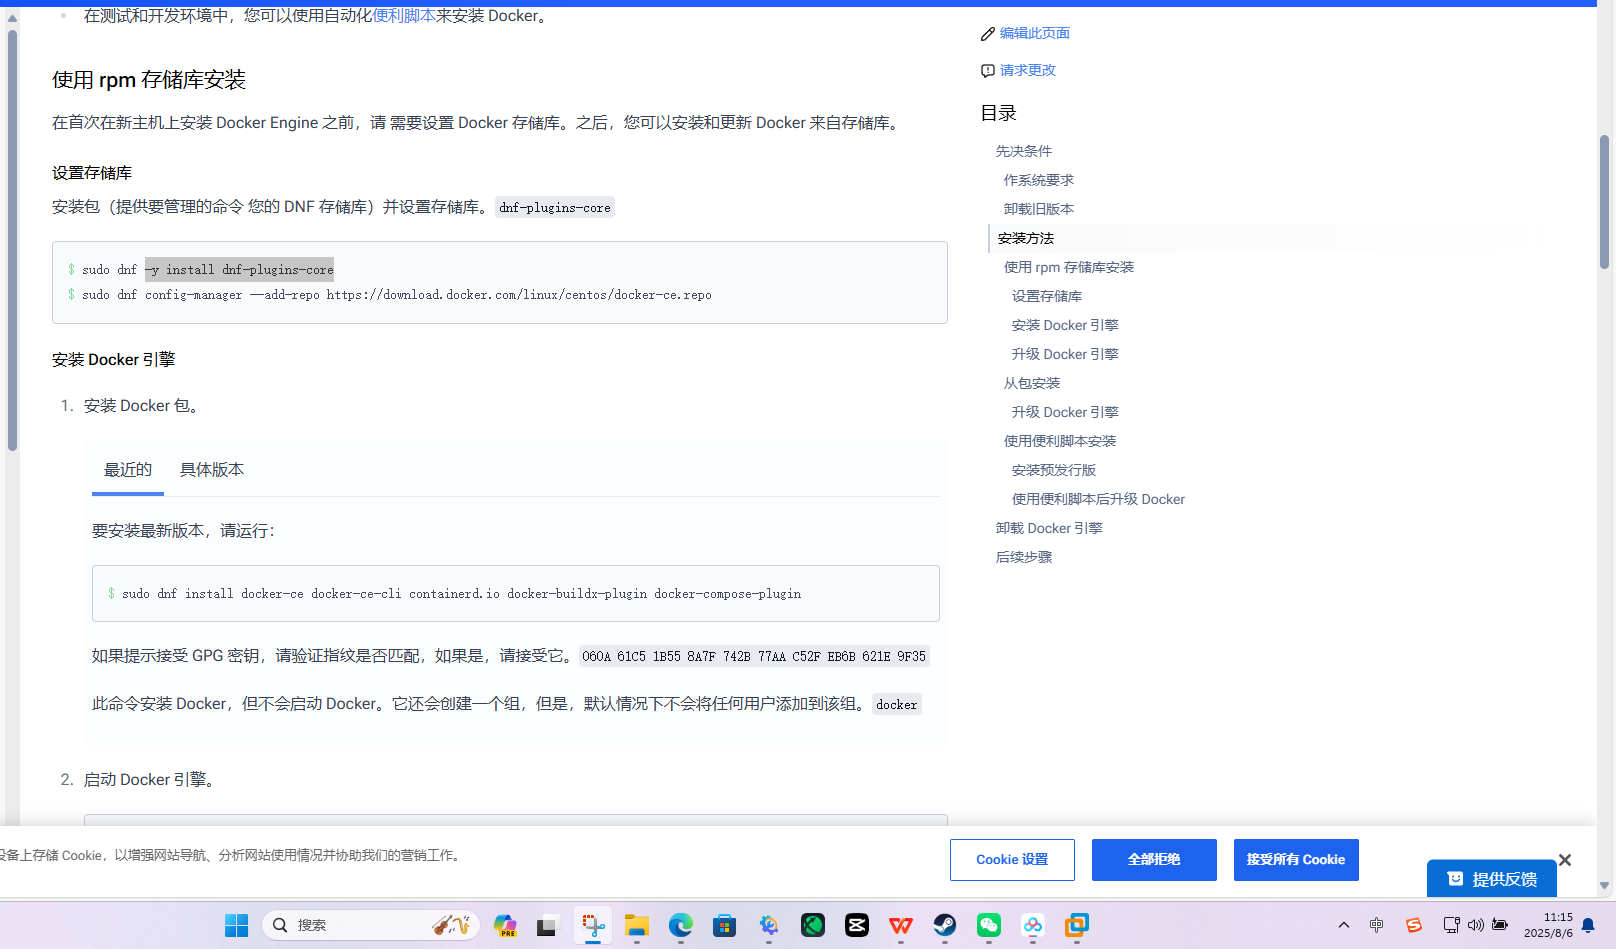The width and height of the screenshot is (1616, 949).
Task: Jump to 安装预发行版 in contents
Action: click(x=1054, y=470)
